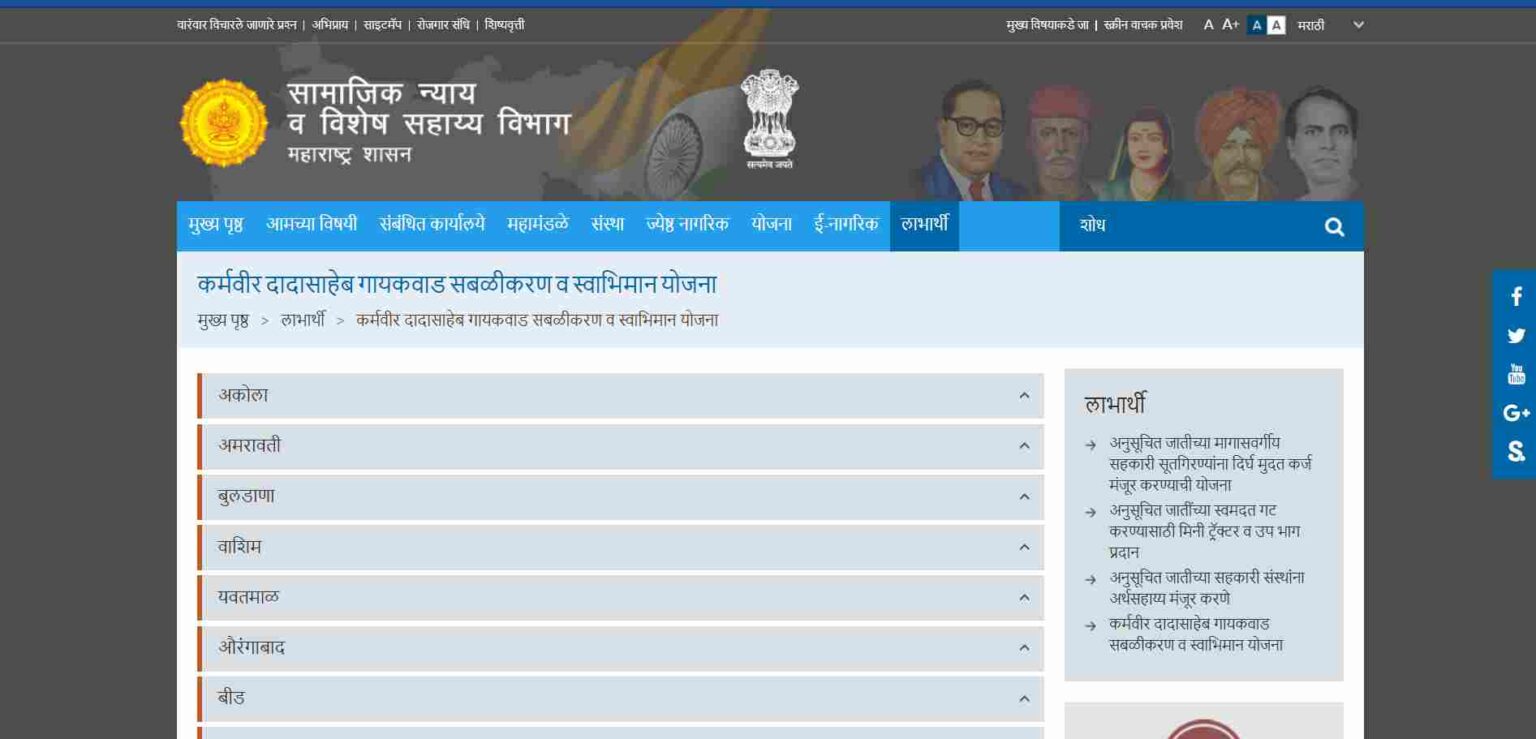
Task: Open संस्था menu
Action: (607, 225)
